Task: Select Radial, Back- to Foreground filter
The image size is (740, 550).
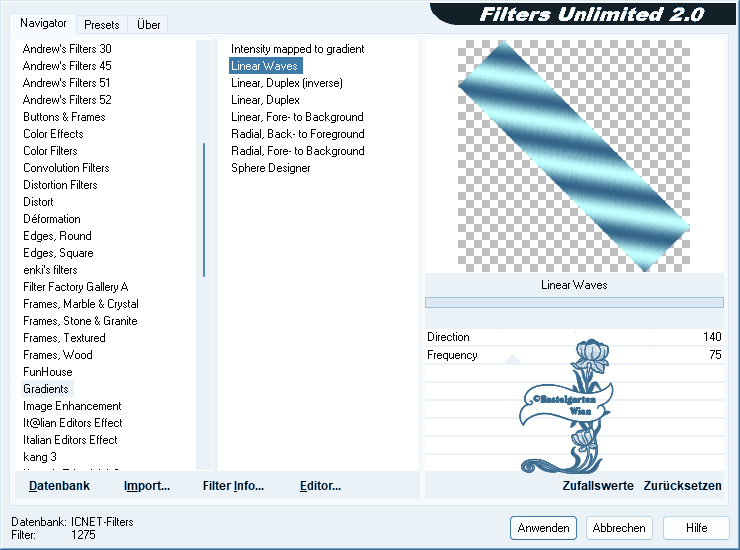Action: tap(297, 134)
